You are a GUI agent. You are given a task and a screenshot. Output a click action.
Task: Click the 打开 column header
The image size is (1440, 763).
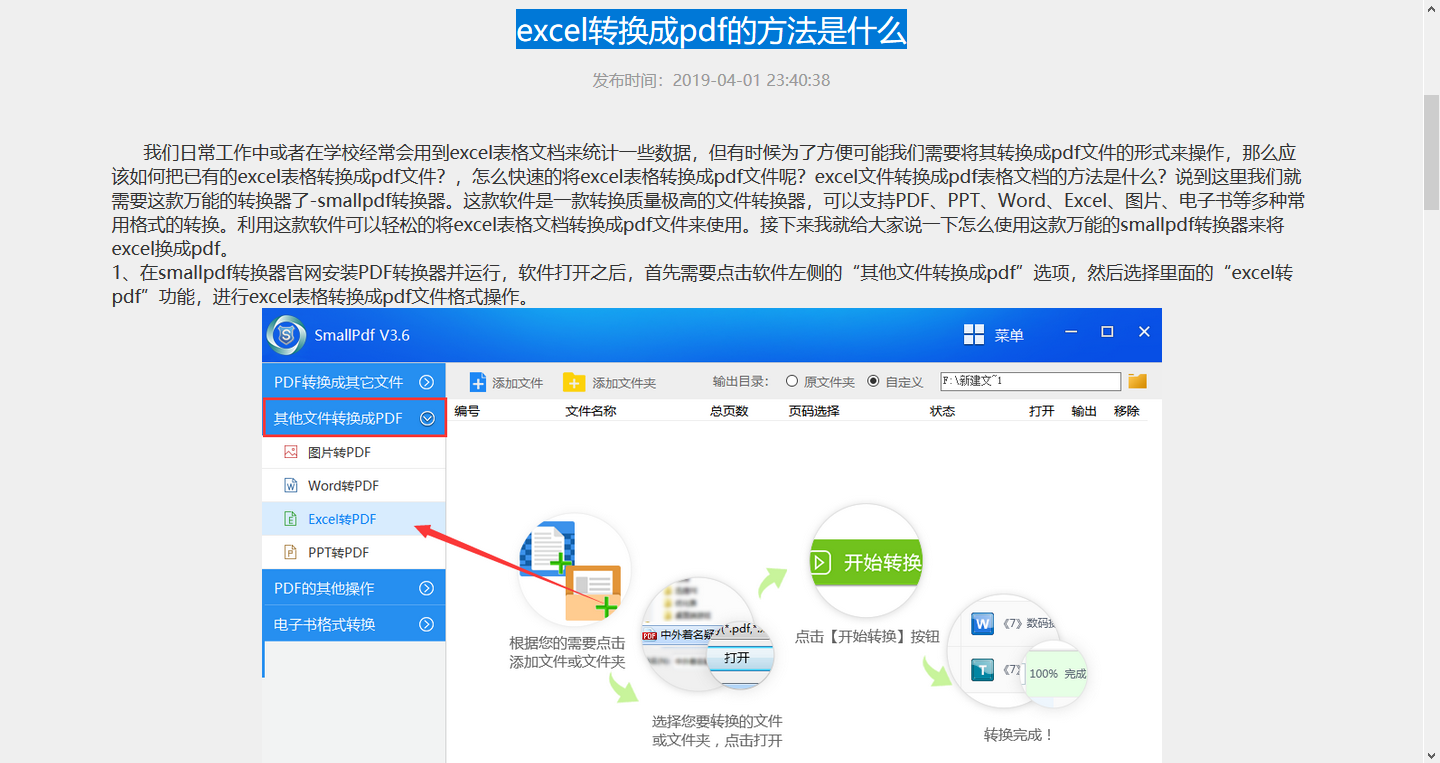pyautogui.click(x=1042, y=411)
